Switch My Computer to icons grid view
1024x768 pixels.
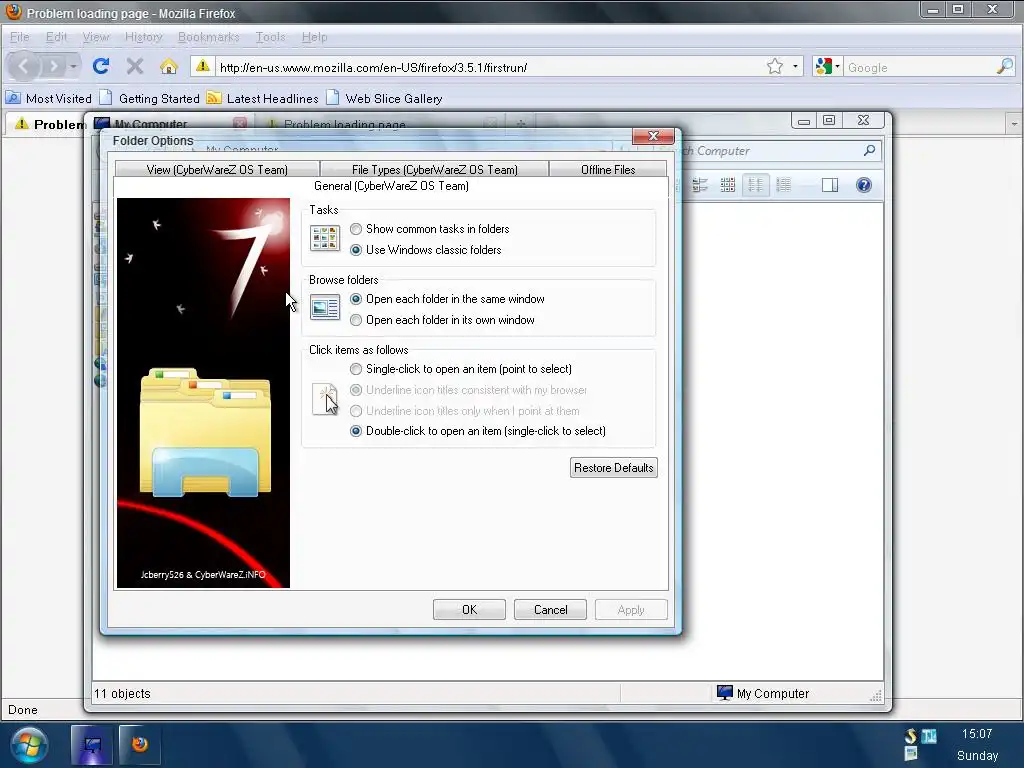[728, 185]
